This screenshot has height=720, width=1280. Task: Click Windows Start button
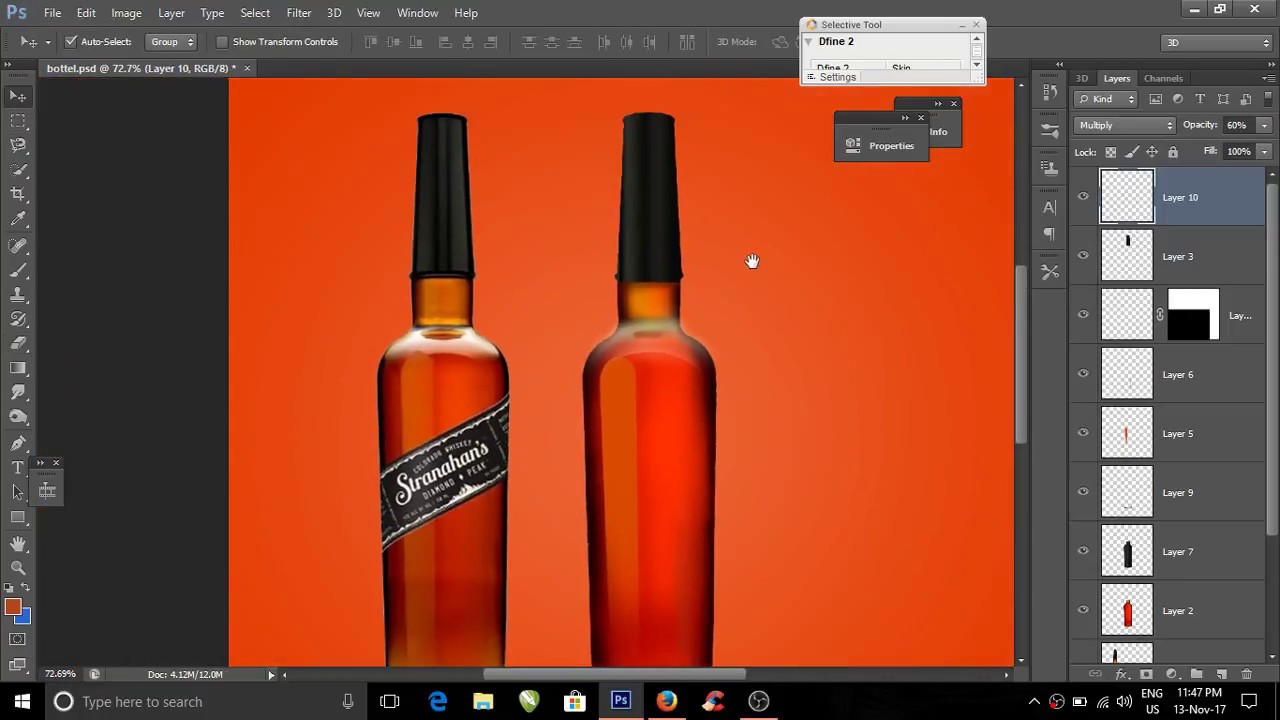(22, 701)
